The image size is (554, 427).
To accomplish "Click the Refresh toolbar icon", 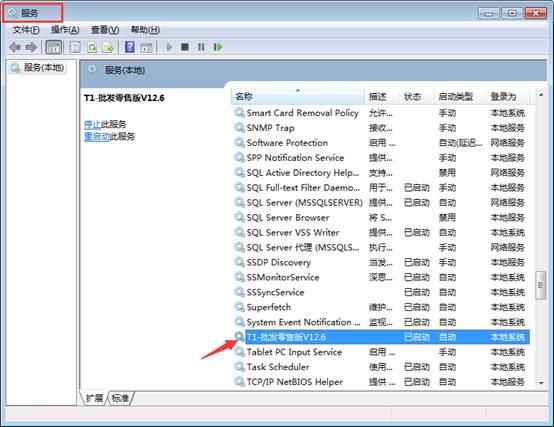I will tap(92, 47).
